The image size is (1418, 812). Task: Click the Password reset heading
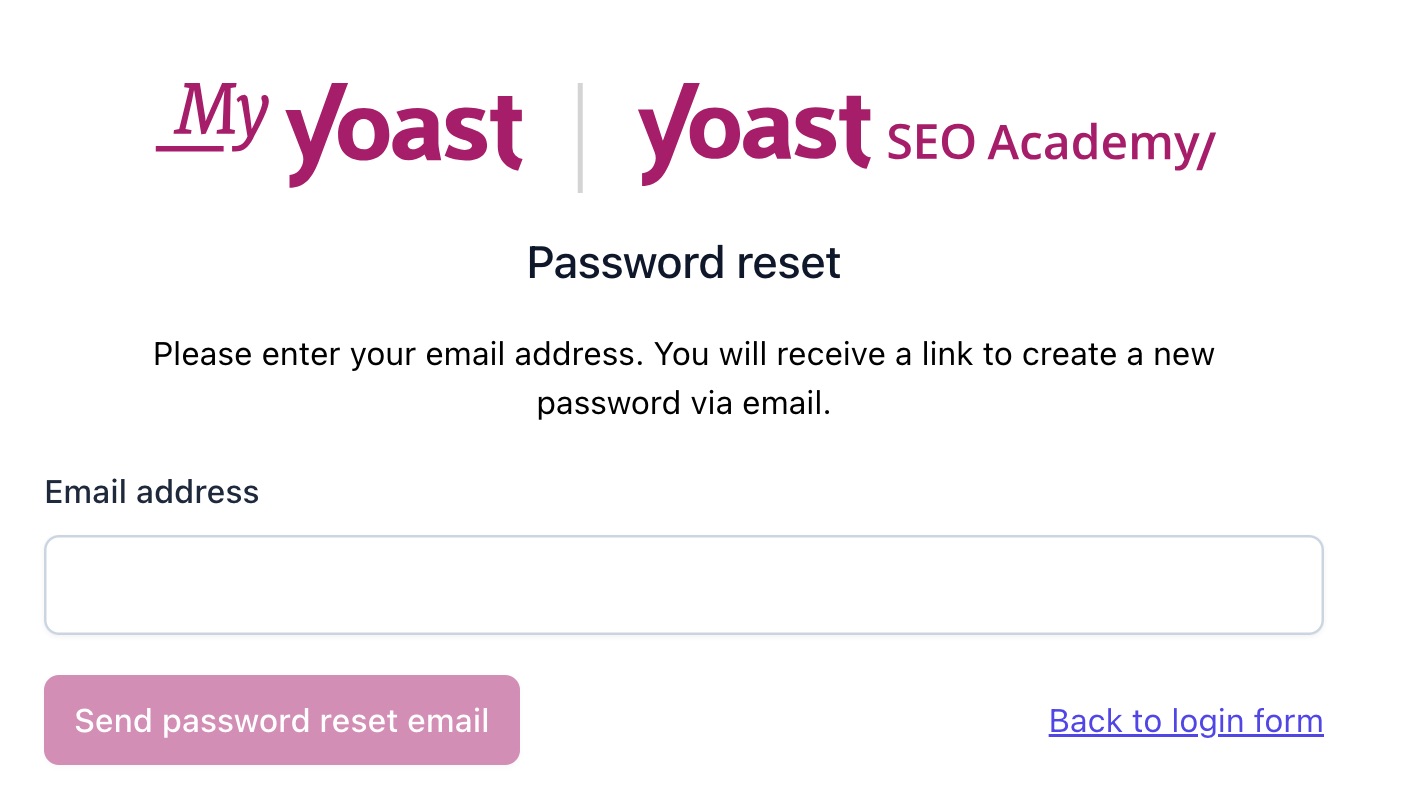tap(684, 263)
